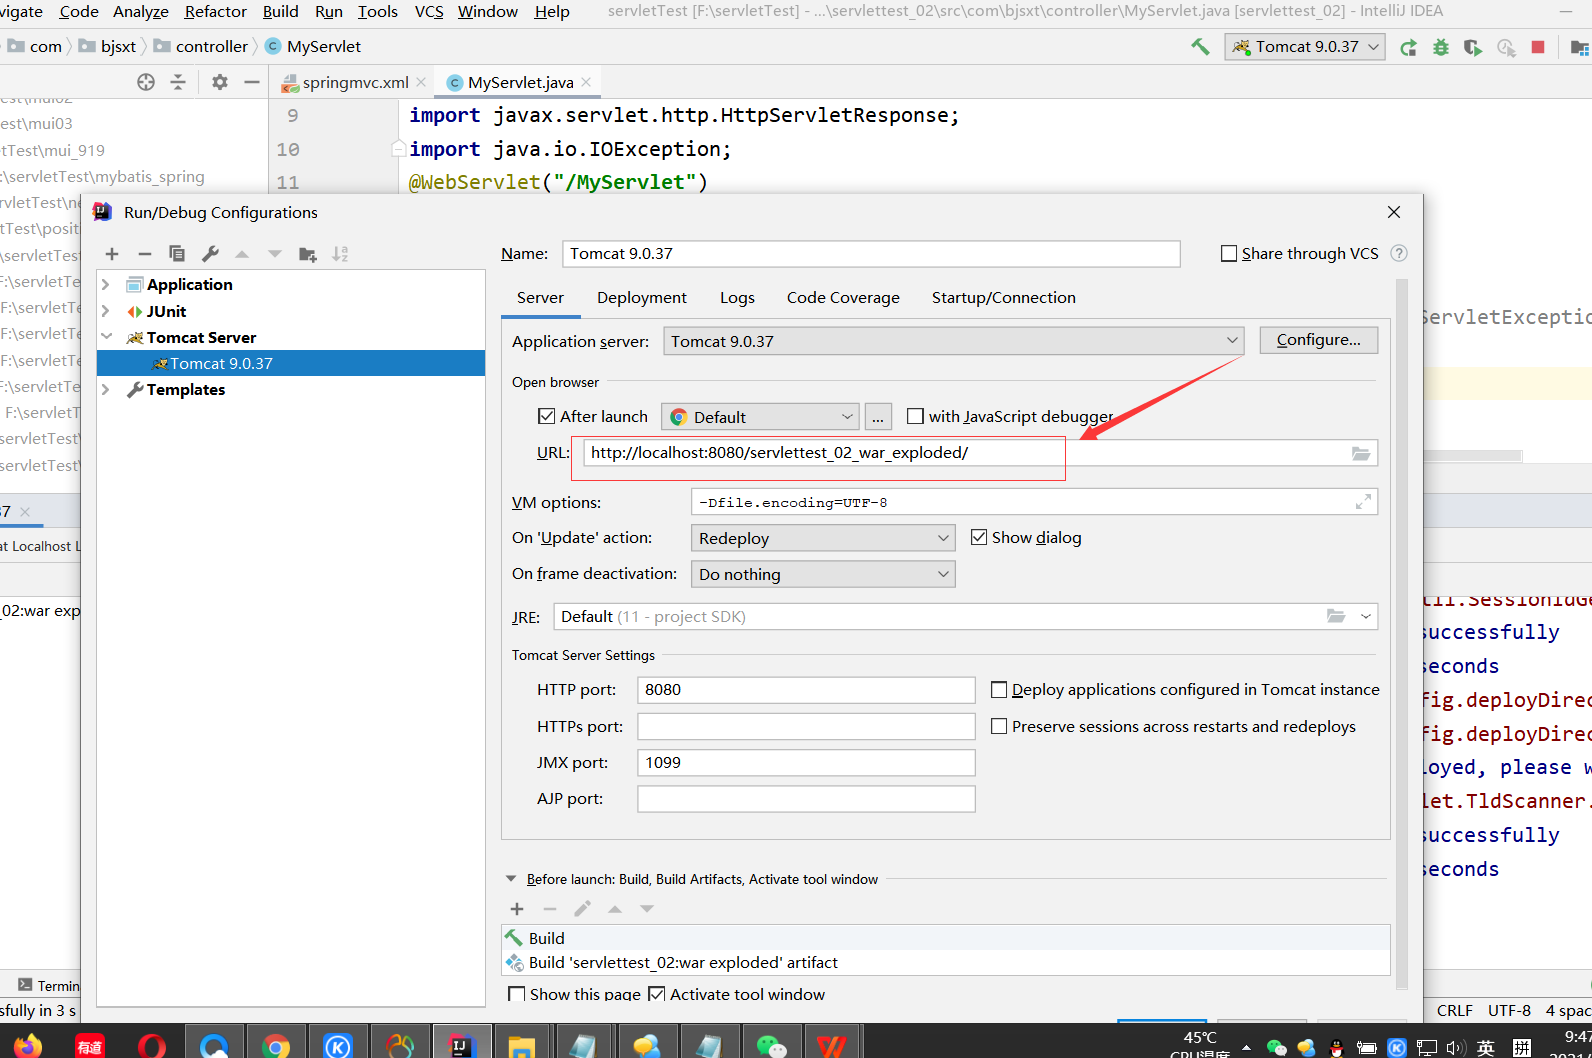The height and width of the screenshot is (1058, 1592).
Task: Run with coverage from the main toolbar
Action: 1473,47
